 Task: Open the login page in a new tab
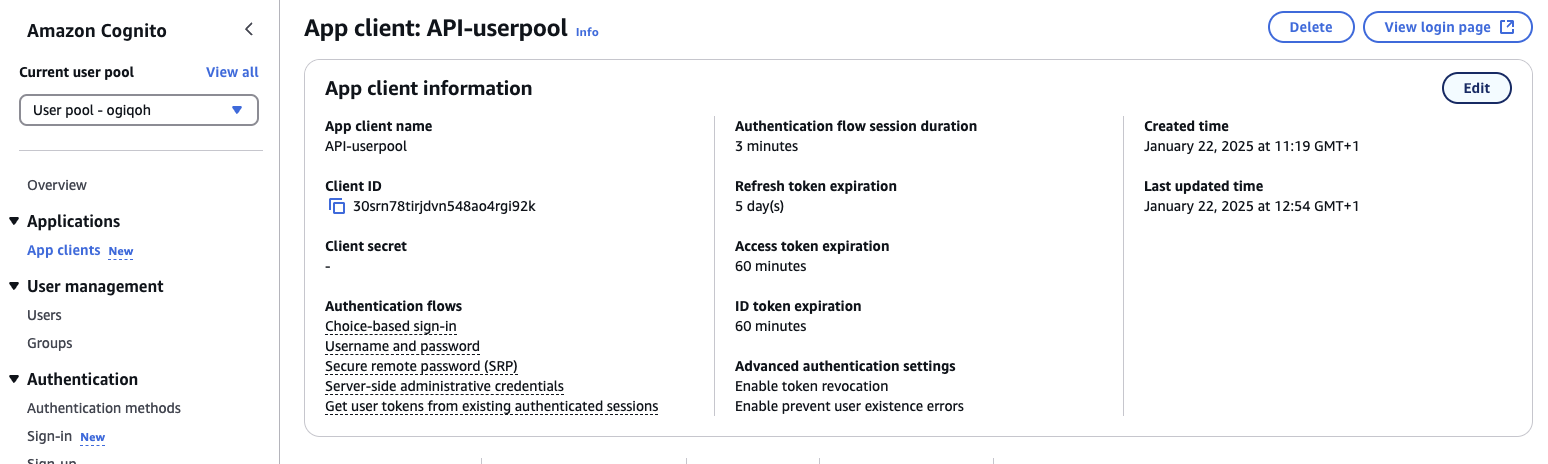[1447, 28]
